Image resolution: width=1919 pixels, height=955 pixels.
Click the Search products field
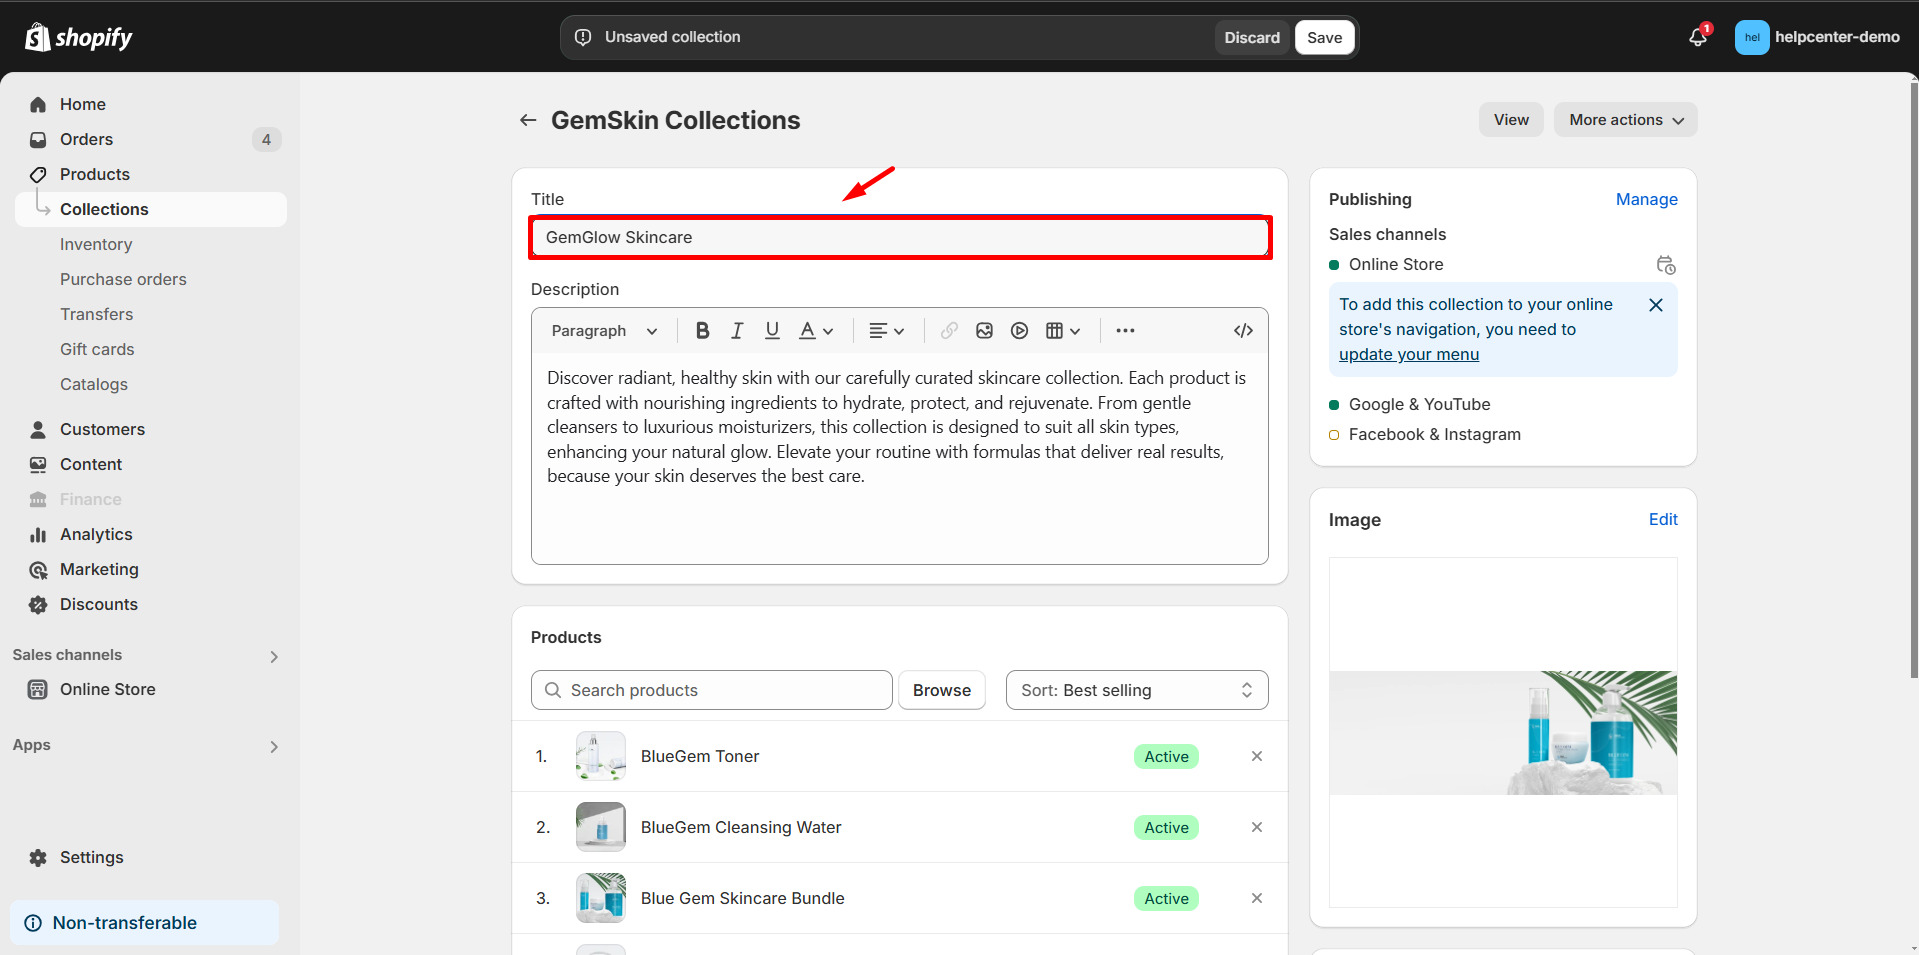point(712,690)
